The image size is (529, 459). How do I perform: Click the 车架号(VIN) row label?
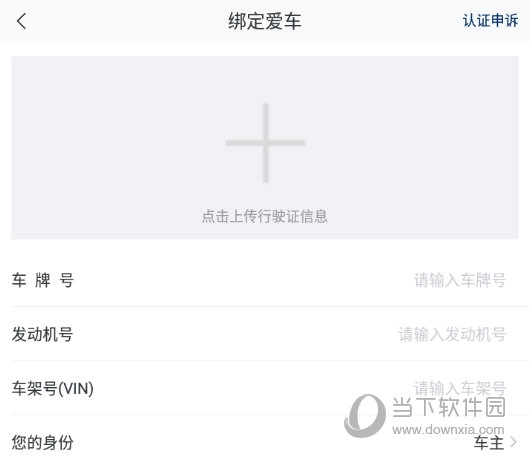click(53, 388)
